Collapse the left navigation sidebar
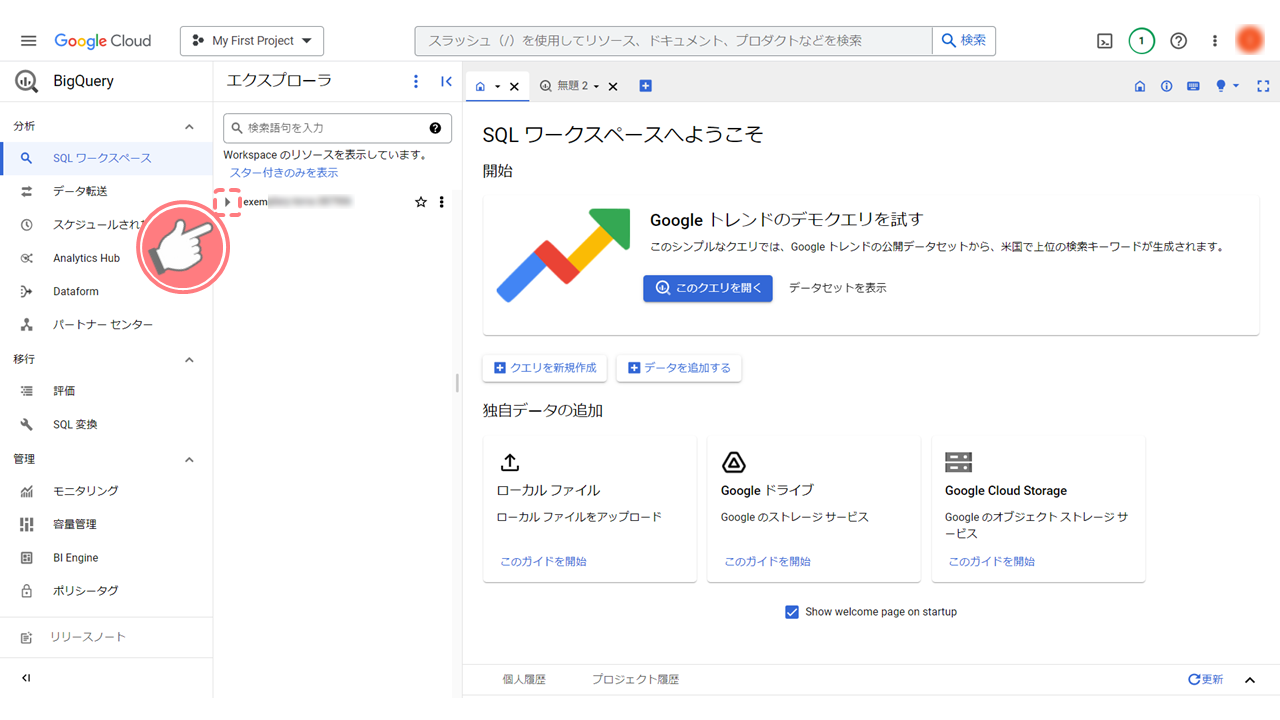Screen dimensions: 1280x720 [x=26, y=678]
